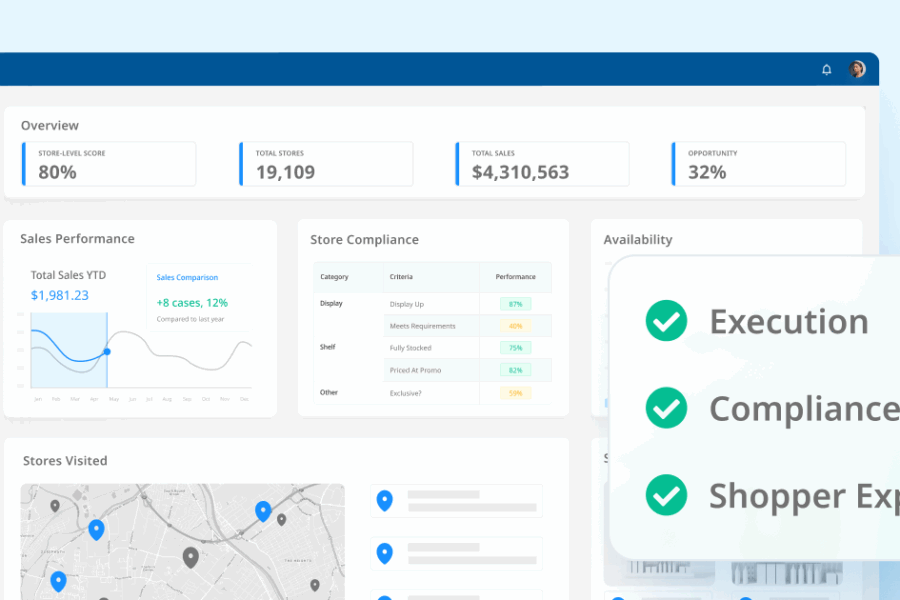Click the blue pin in the first store list row
900x600 pixels.
coord(385,501)
